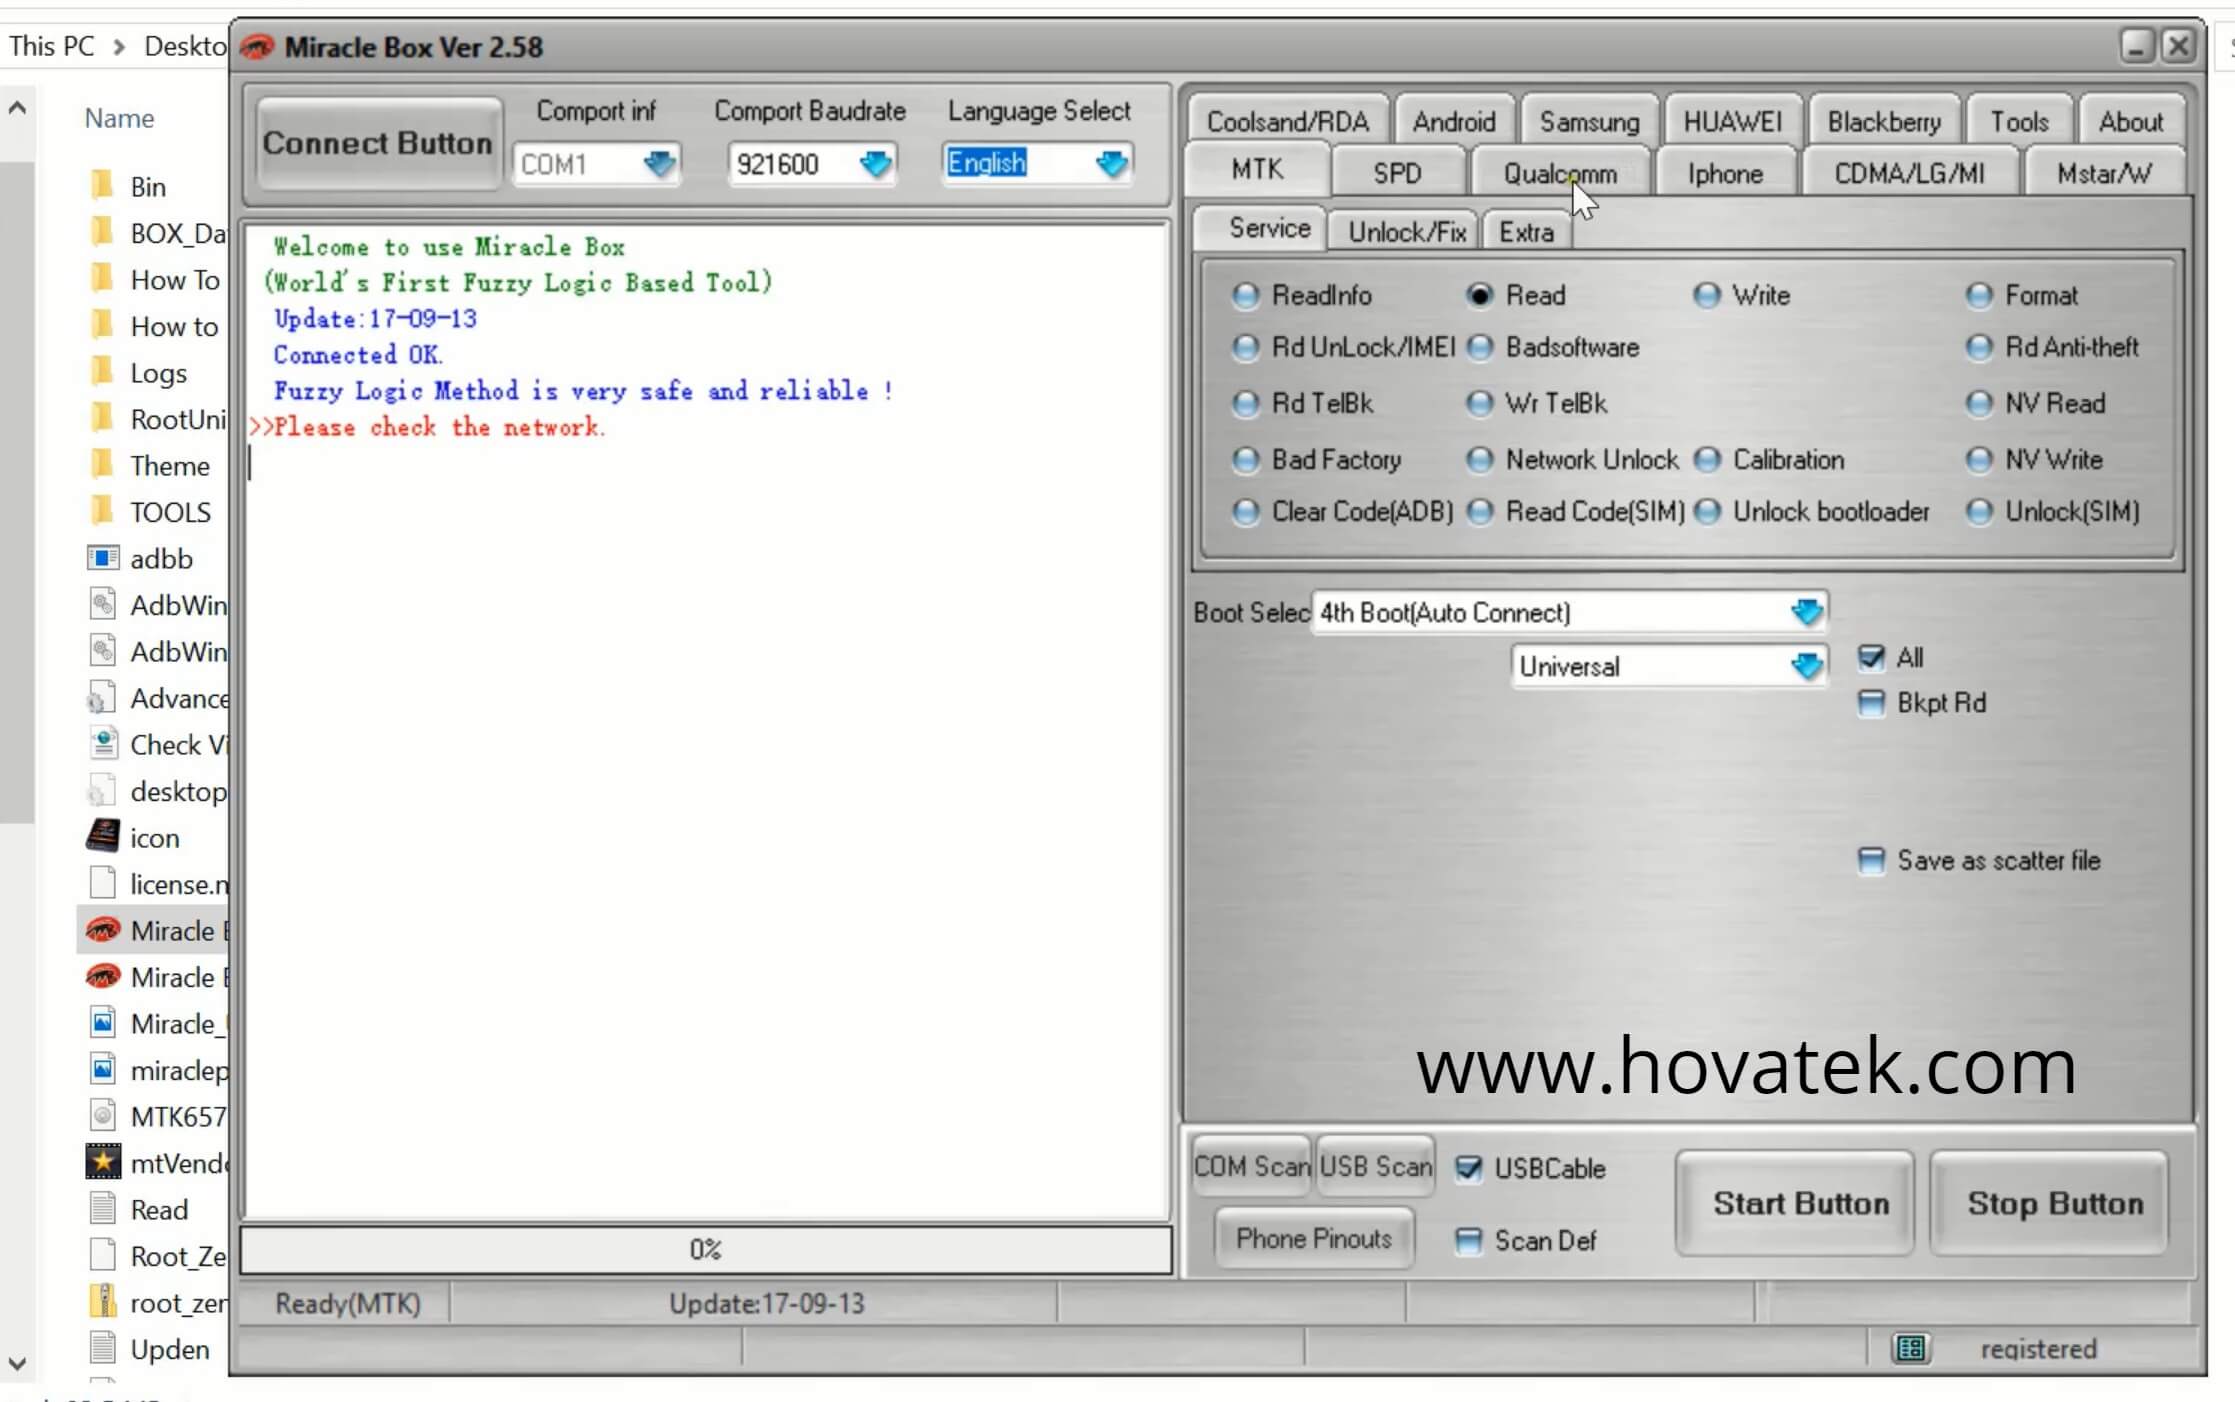This screenshot has width=2235, height=1402.
Task: Click the 0% progress bar
Action: 705,1249
